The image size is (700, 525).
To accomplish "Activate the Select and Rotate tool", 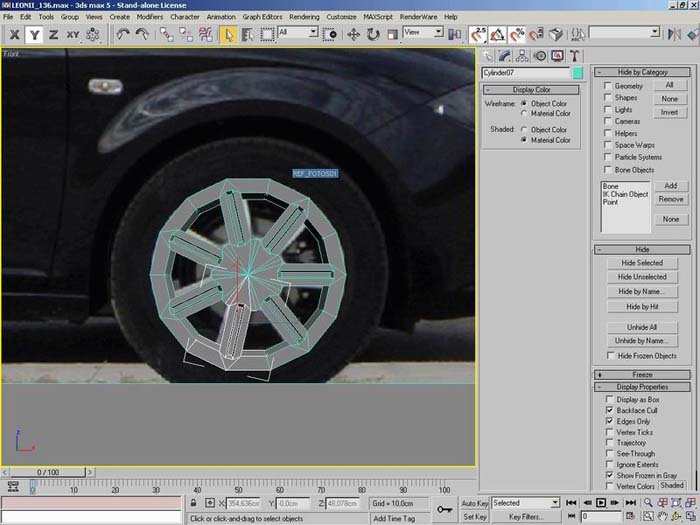I will [373, 34].
